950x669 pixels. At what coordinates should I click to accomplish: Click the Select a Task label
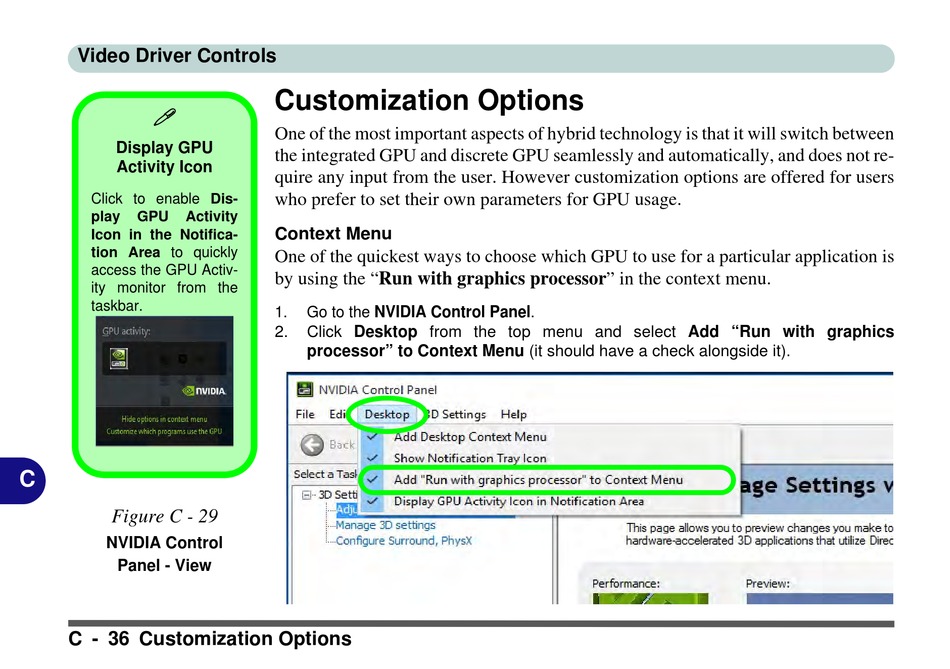pos(325,474)
